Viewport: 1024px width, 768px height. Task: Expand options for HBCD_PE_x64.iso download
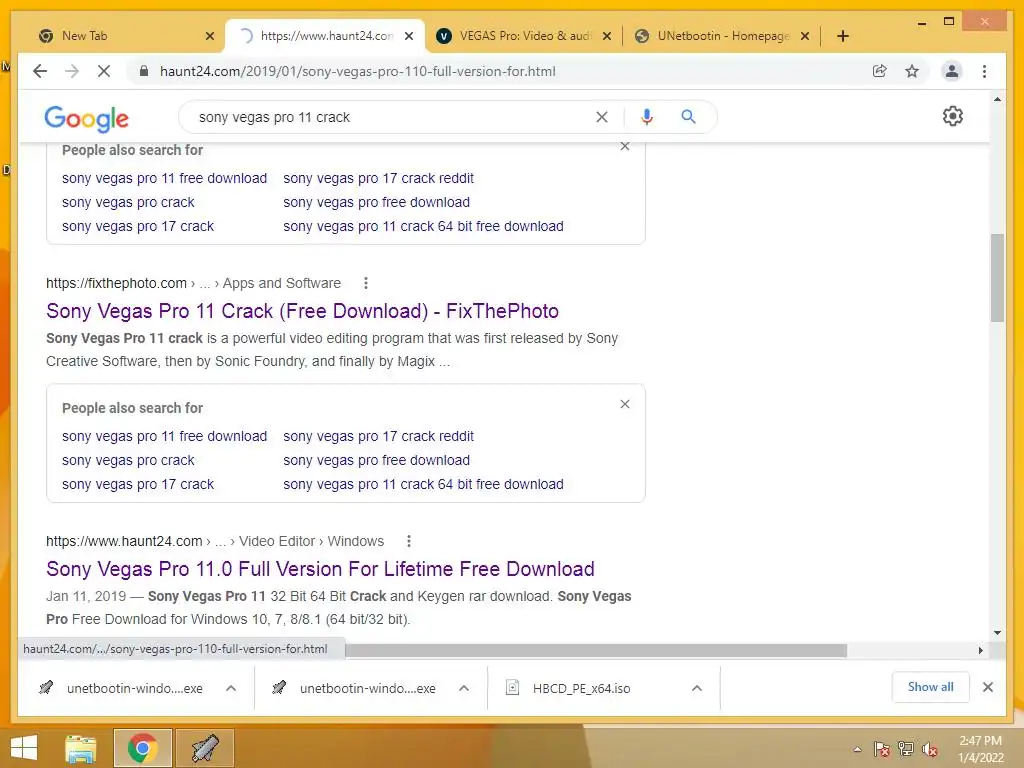pyautogui.click(x=697, y=688)
